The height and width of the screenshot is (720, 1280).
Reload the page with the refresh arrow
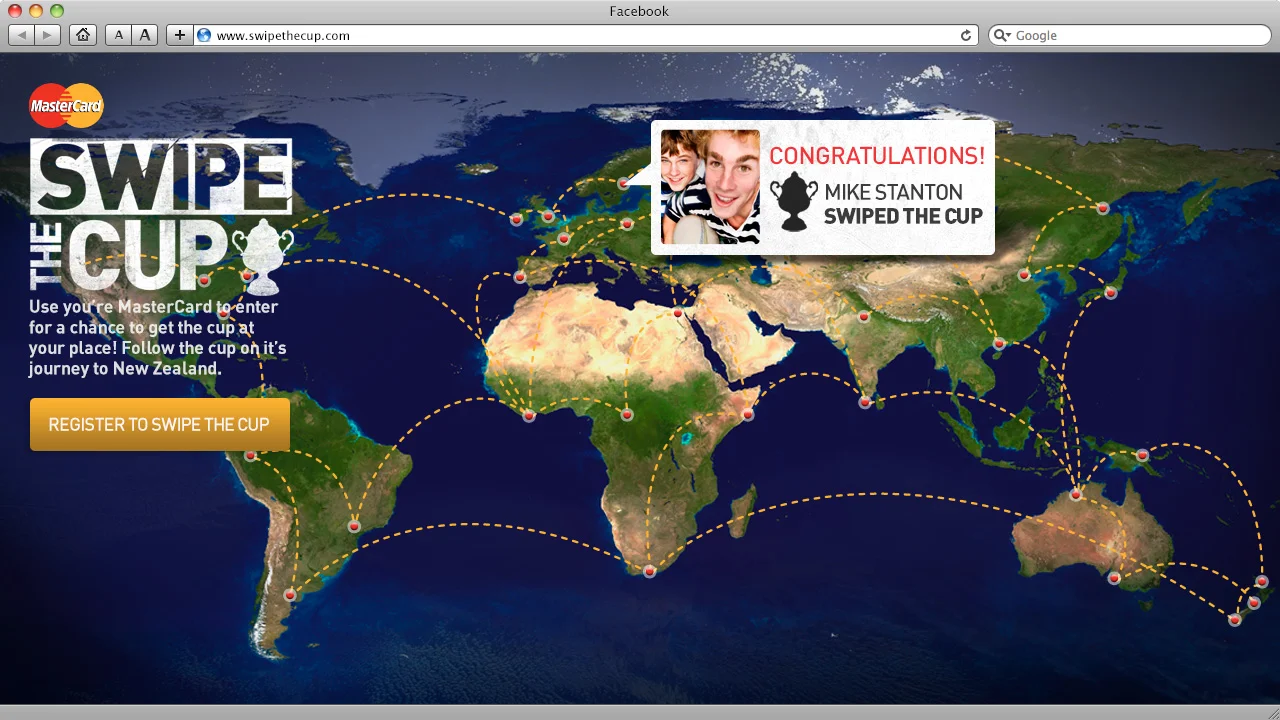(x=966, y=35)
